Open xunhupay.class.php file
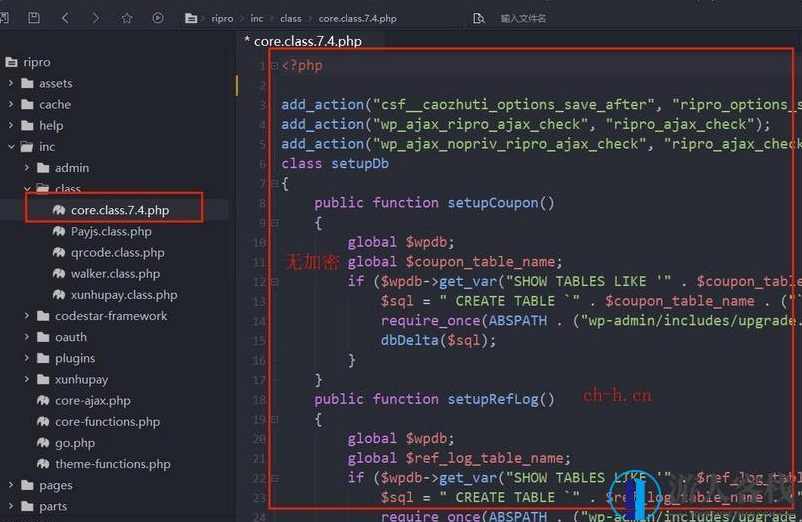This screenshot has height=522, width=802. pos(124,295)
